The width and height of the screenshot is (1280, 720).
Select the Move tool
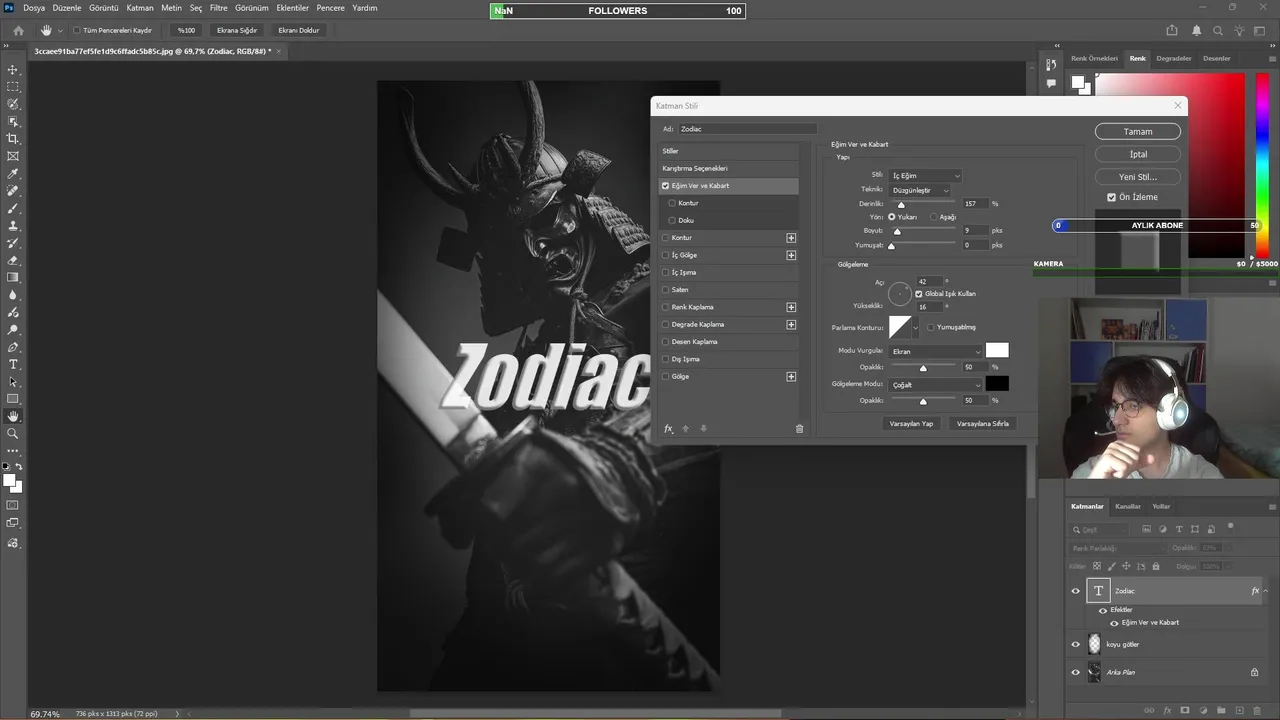click(x=13, y=70)
